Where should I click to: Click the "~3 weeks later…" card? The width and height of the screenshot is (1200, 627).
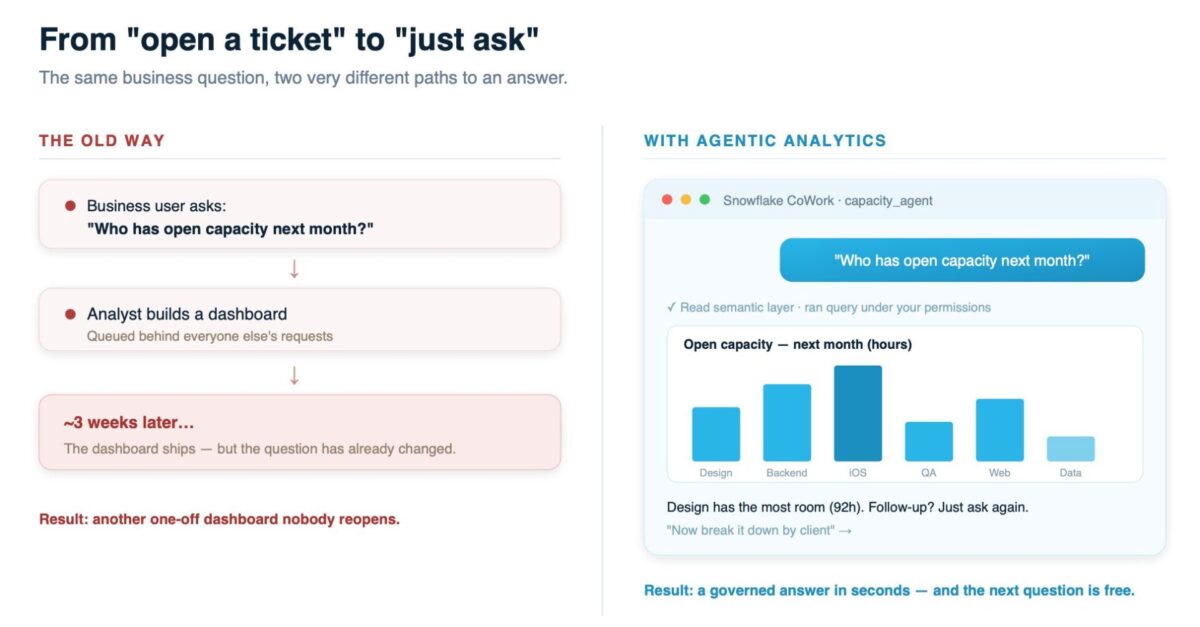(300, 432)
